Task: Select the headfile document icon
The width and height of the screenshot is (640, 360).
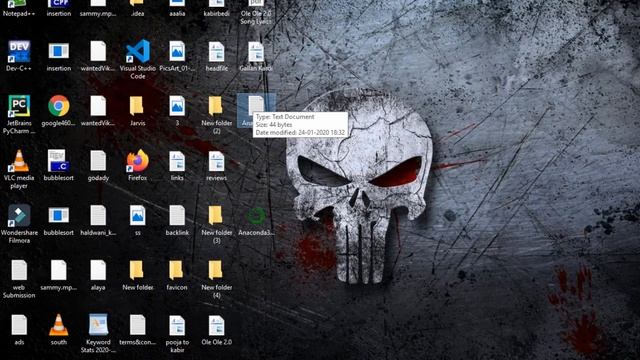Action: coord(216,56)
